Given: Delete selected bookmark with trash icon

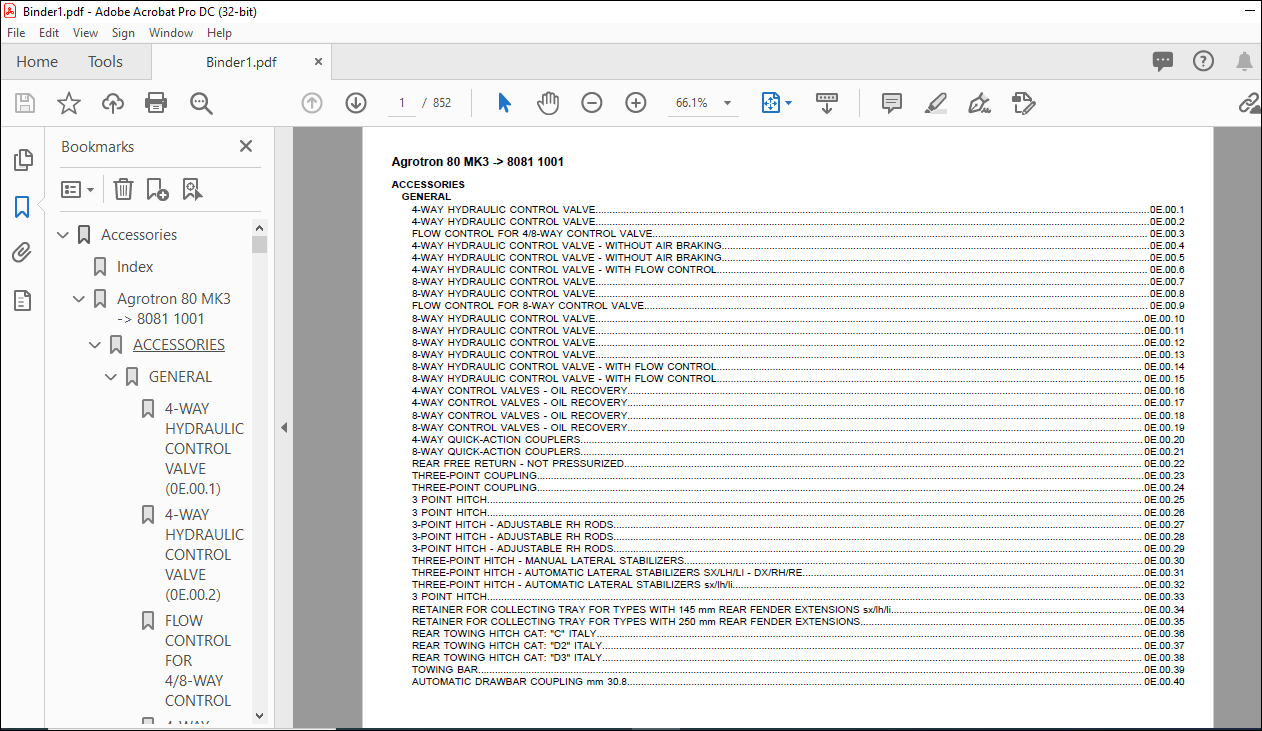Looking at the screenshot, I should (x=123, y=189).
